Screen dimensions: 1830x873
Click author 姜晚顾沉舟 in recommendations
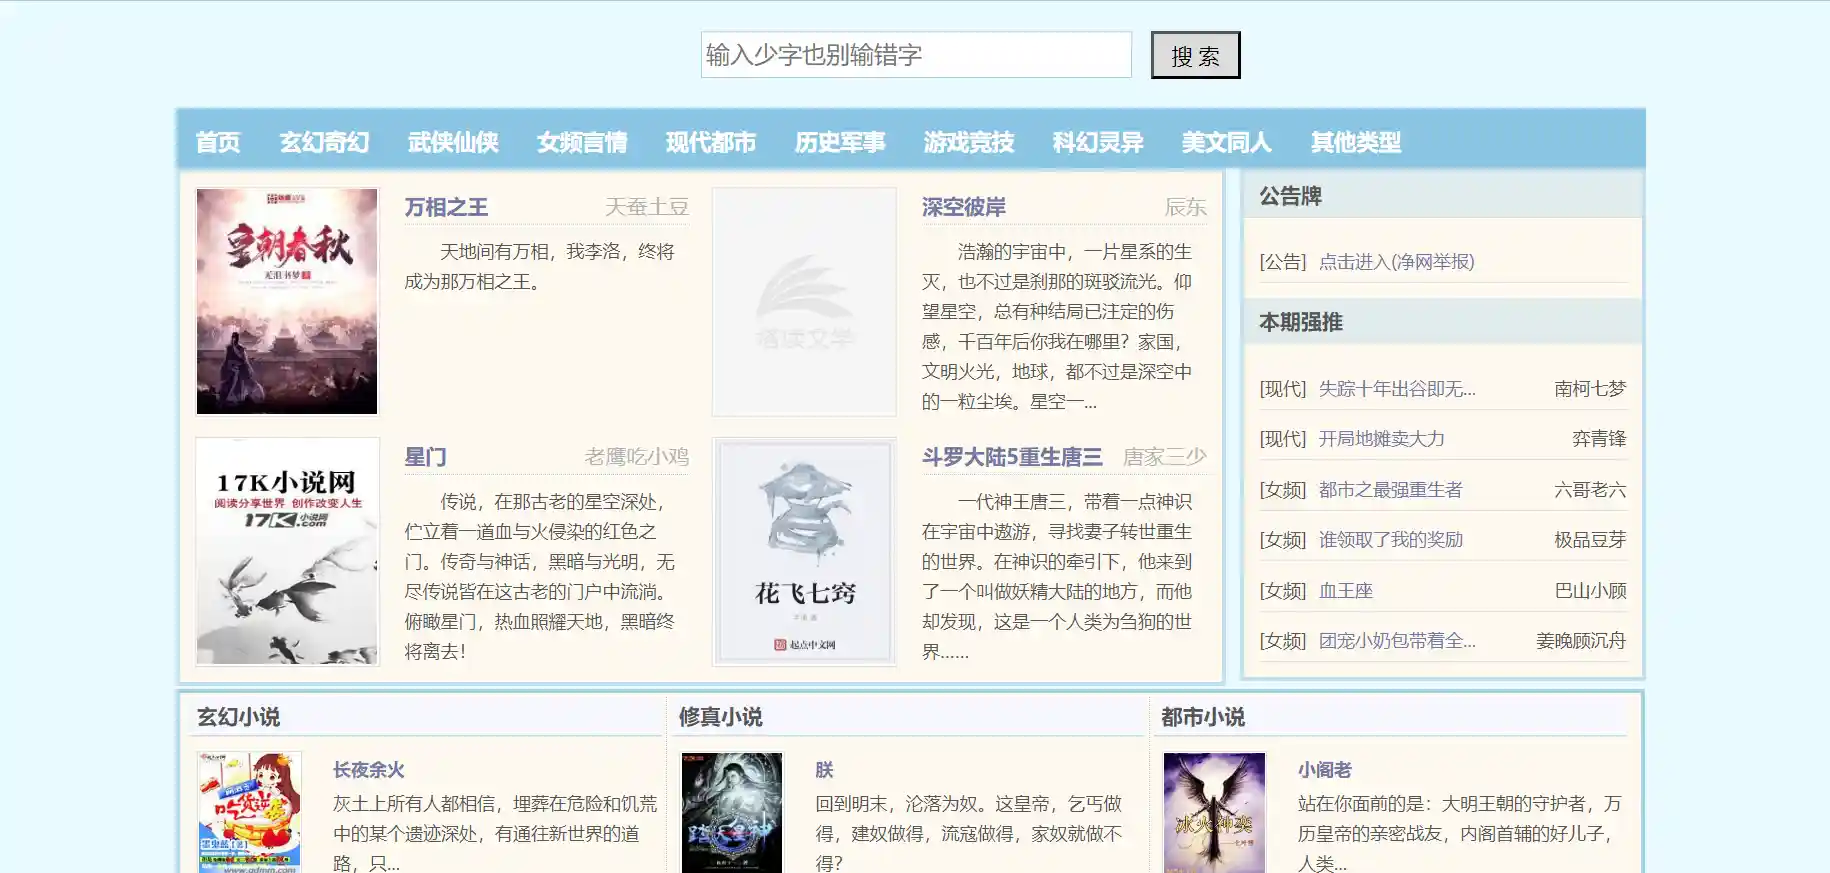[1581, 641]
